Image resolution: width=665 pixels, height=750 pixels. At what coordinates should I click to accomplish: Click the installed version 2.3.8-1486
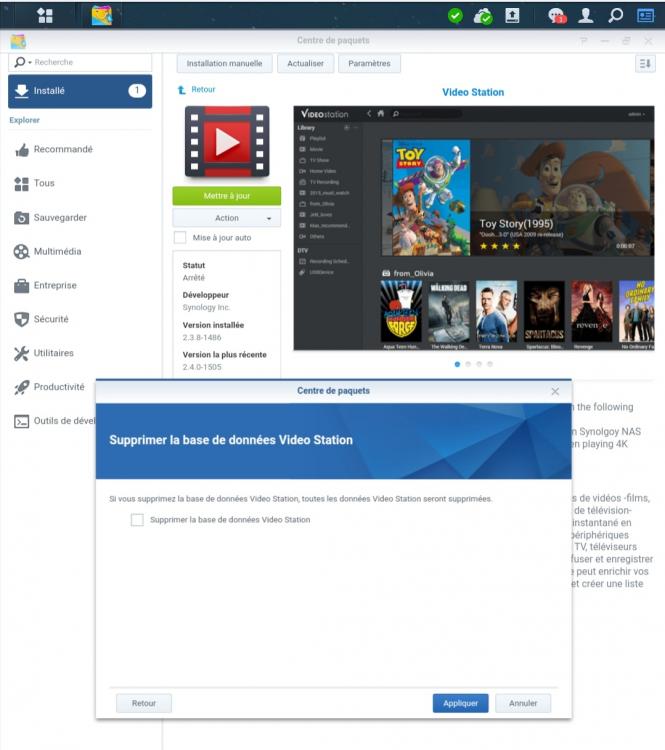202,338
